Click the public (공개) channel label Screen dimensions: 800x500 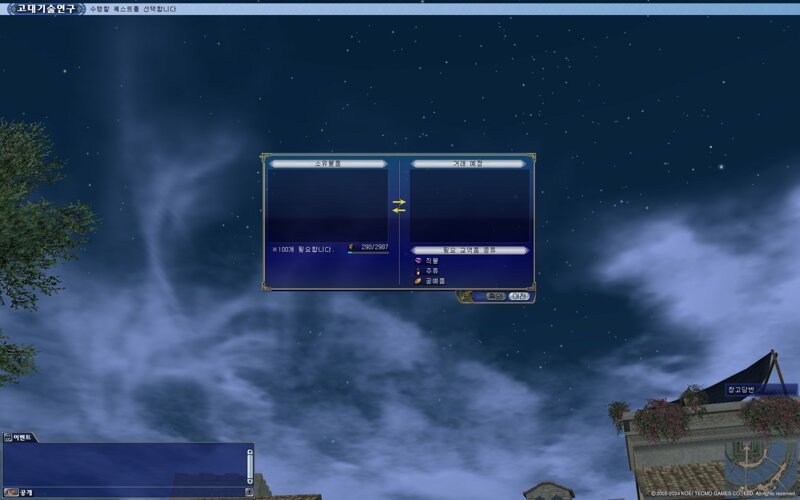pyautogui.click(x=27, y=493)
